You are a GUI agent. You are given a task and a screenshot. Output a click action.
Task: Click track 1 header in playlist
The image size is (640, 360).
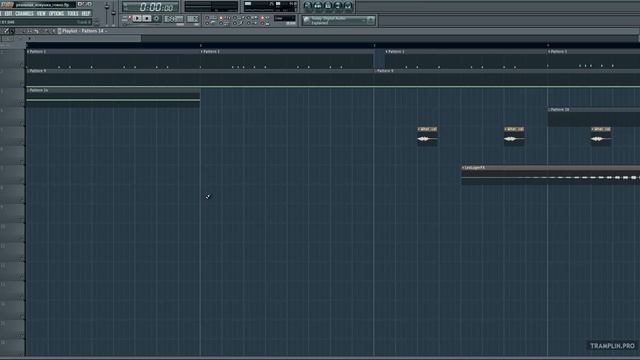[12, 58]
